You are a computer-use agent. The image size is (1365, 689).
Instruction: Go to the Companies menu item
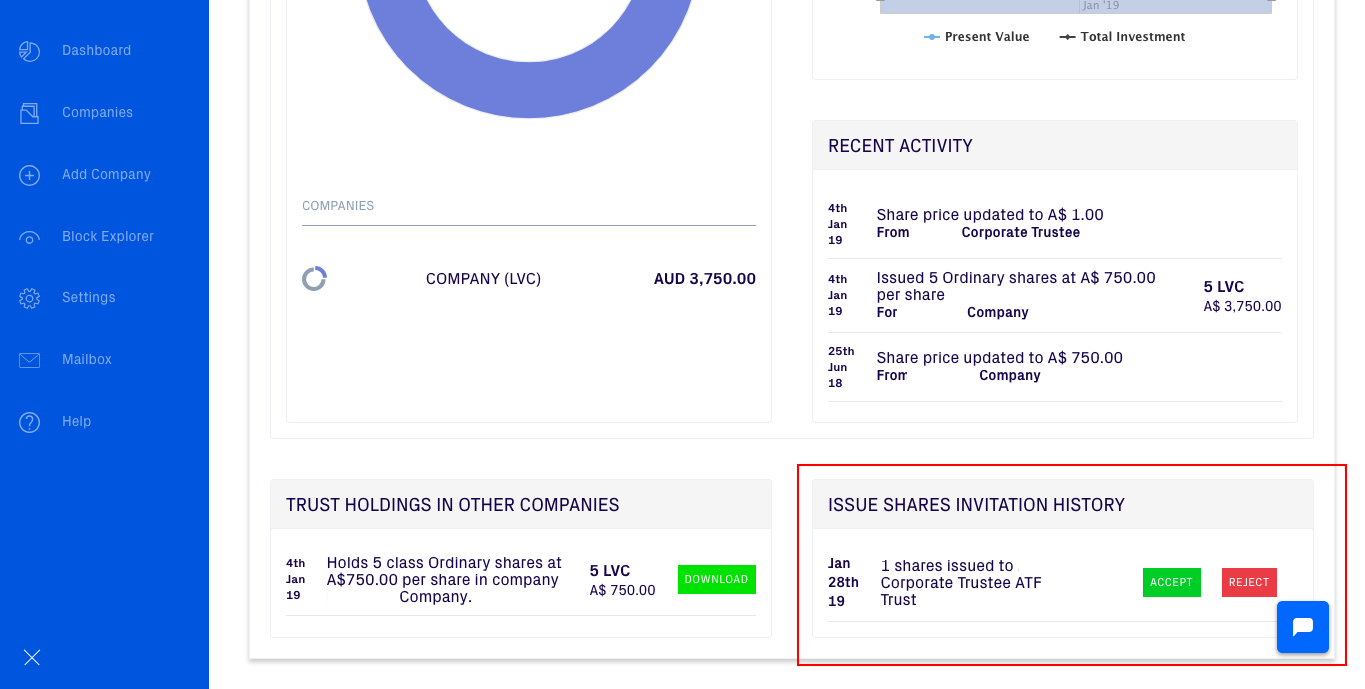click(97, 113)
